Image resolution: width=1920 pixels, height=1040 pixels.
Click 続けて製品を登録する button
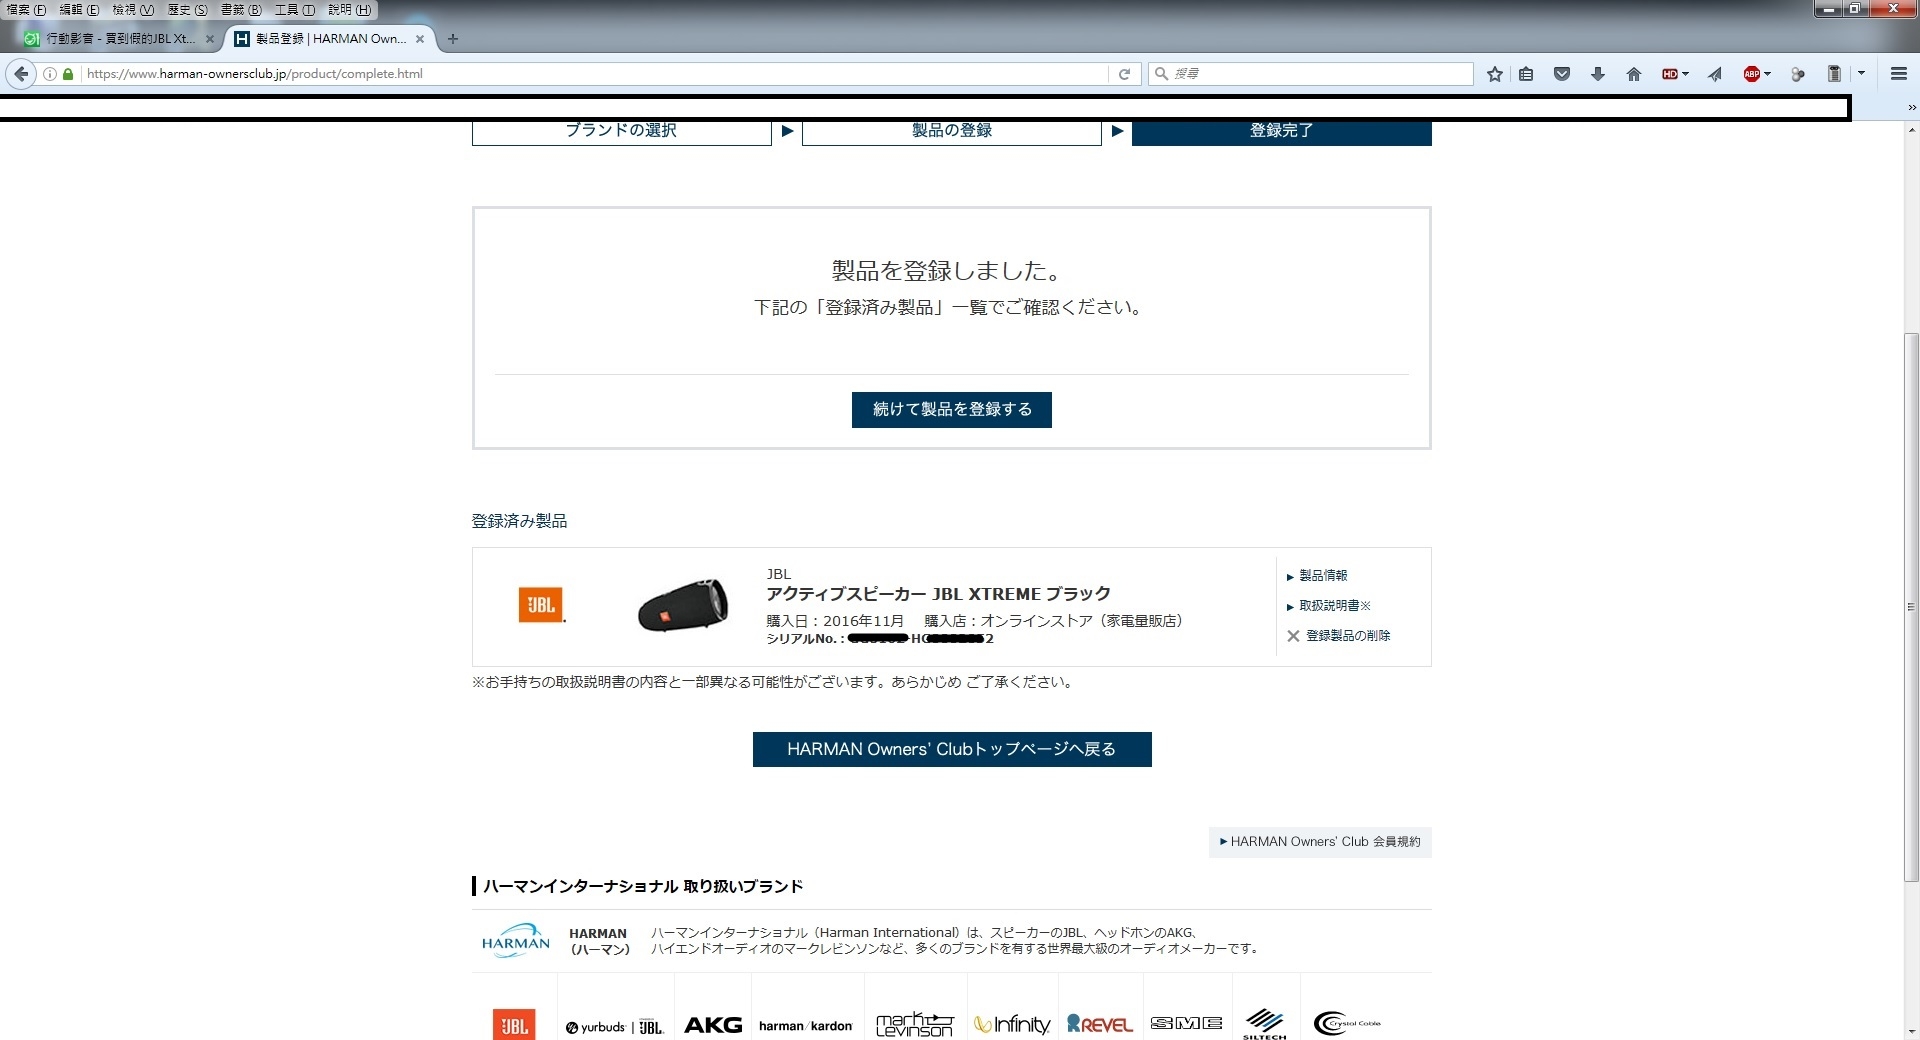(951, 410)
